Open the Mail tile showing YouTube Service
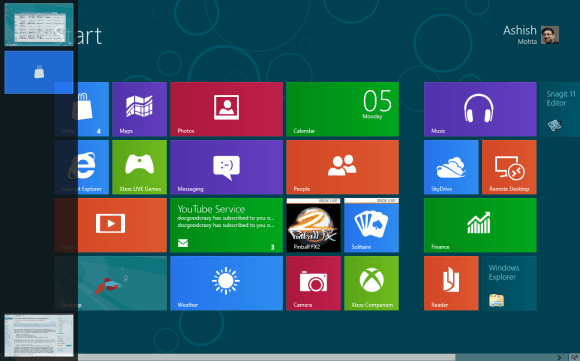 coord(226,225)
